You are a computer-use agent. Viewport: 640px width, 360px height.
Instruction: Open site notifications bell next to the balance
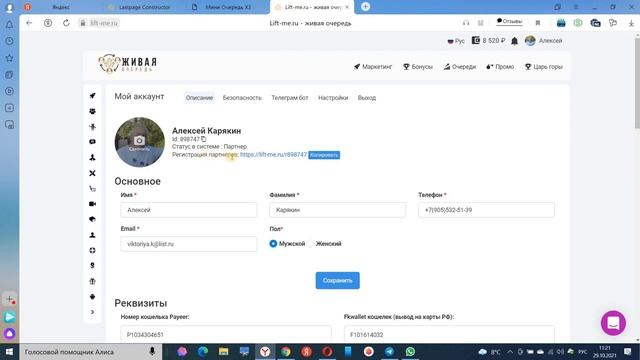[515, 41]
